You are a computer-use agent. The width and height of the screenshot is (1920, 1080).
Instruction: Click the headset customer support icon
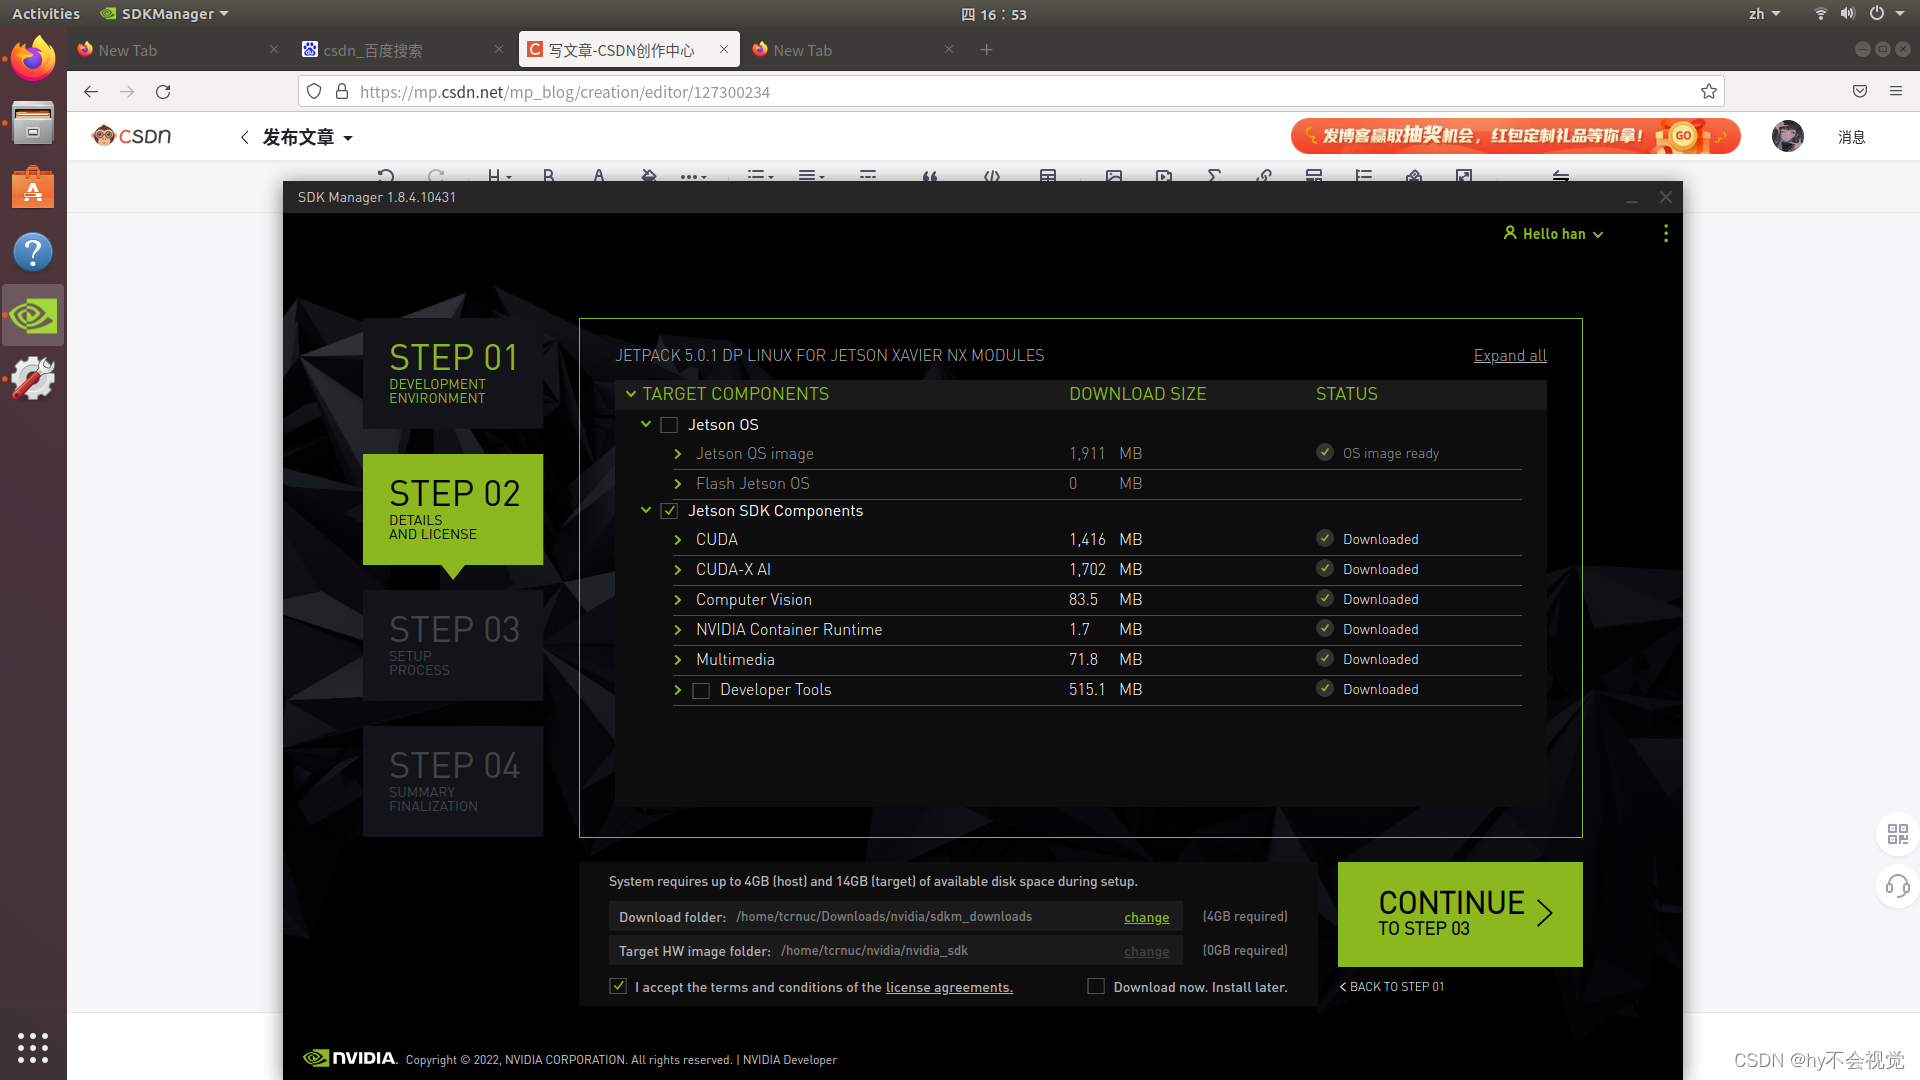click(1897, 886)
